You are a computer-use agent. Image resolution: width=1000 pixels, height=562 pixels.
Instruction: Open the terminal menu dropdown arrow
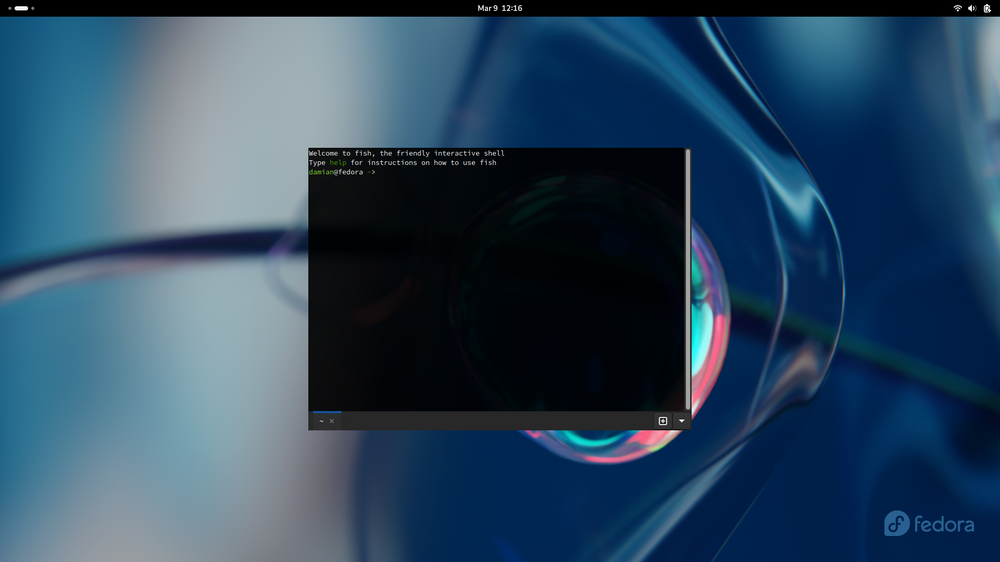pyautogui.click(x=681, y=421)
